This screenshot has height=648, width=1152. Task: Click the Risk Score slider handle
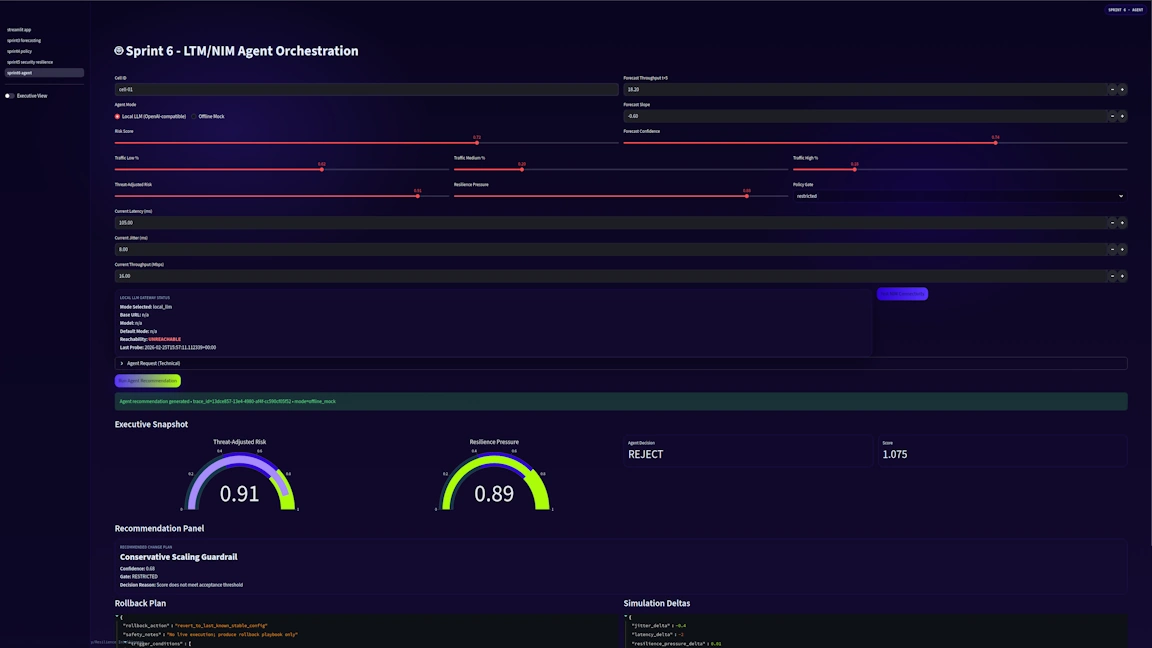pos(477,143)
